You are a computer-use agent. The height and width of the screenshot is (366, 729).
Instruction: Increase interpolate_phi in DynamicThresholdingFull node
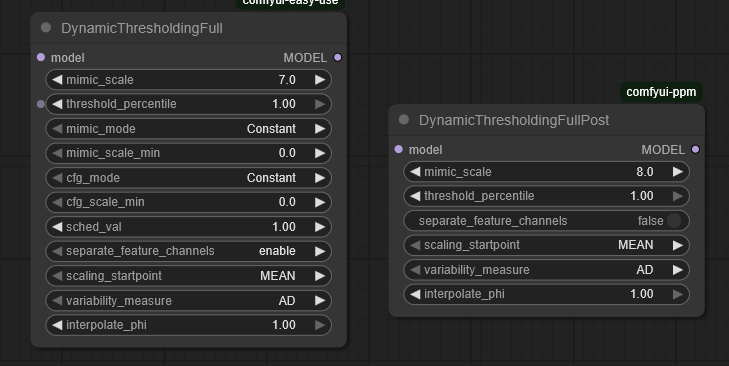[x=320, y=325]
